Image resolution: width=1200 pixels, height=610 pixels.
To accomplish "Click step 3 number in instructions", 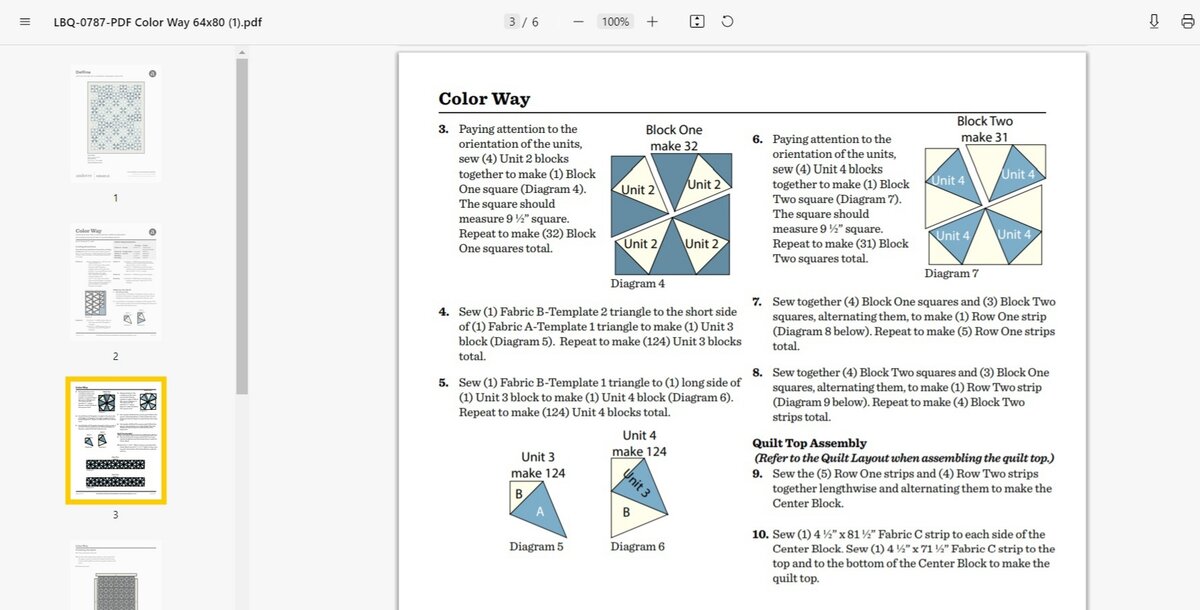I will click(443, 129).
